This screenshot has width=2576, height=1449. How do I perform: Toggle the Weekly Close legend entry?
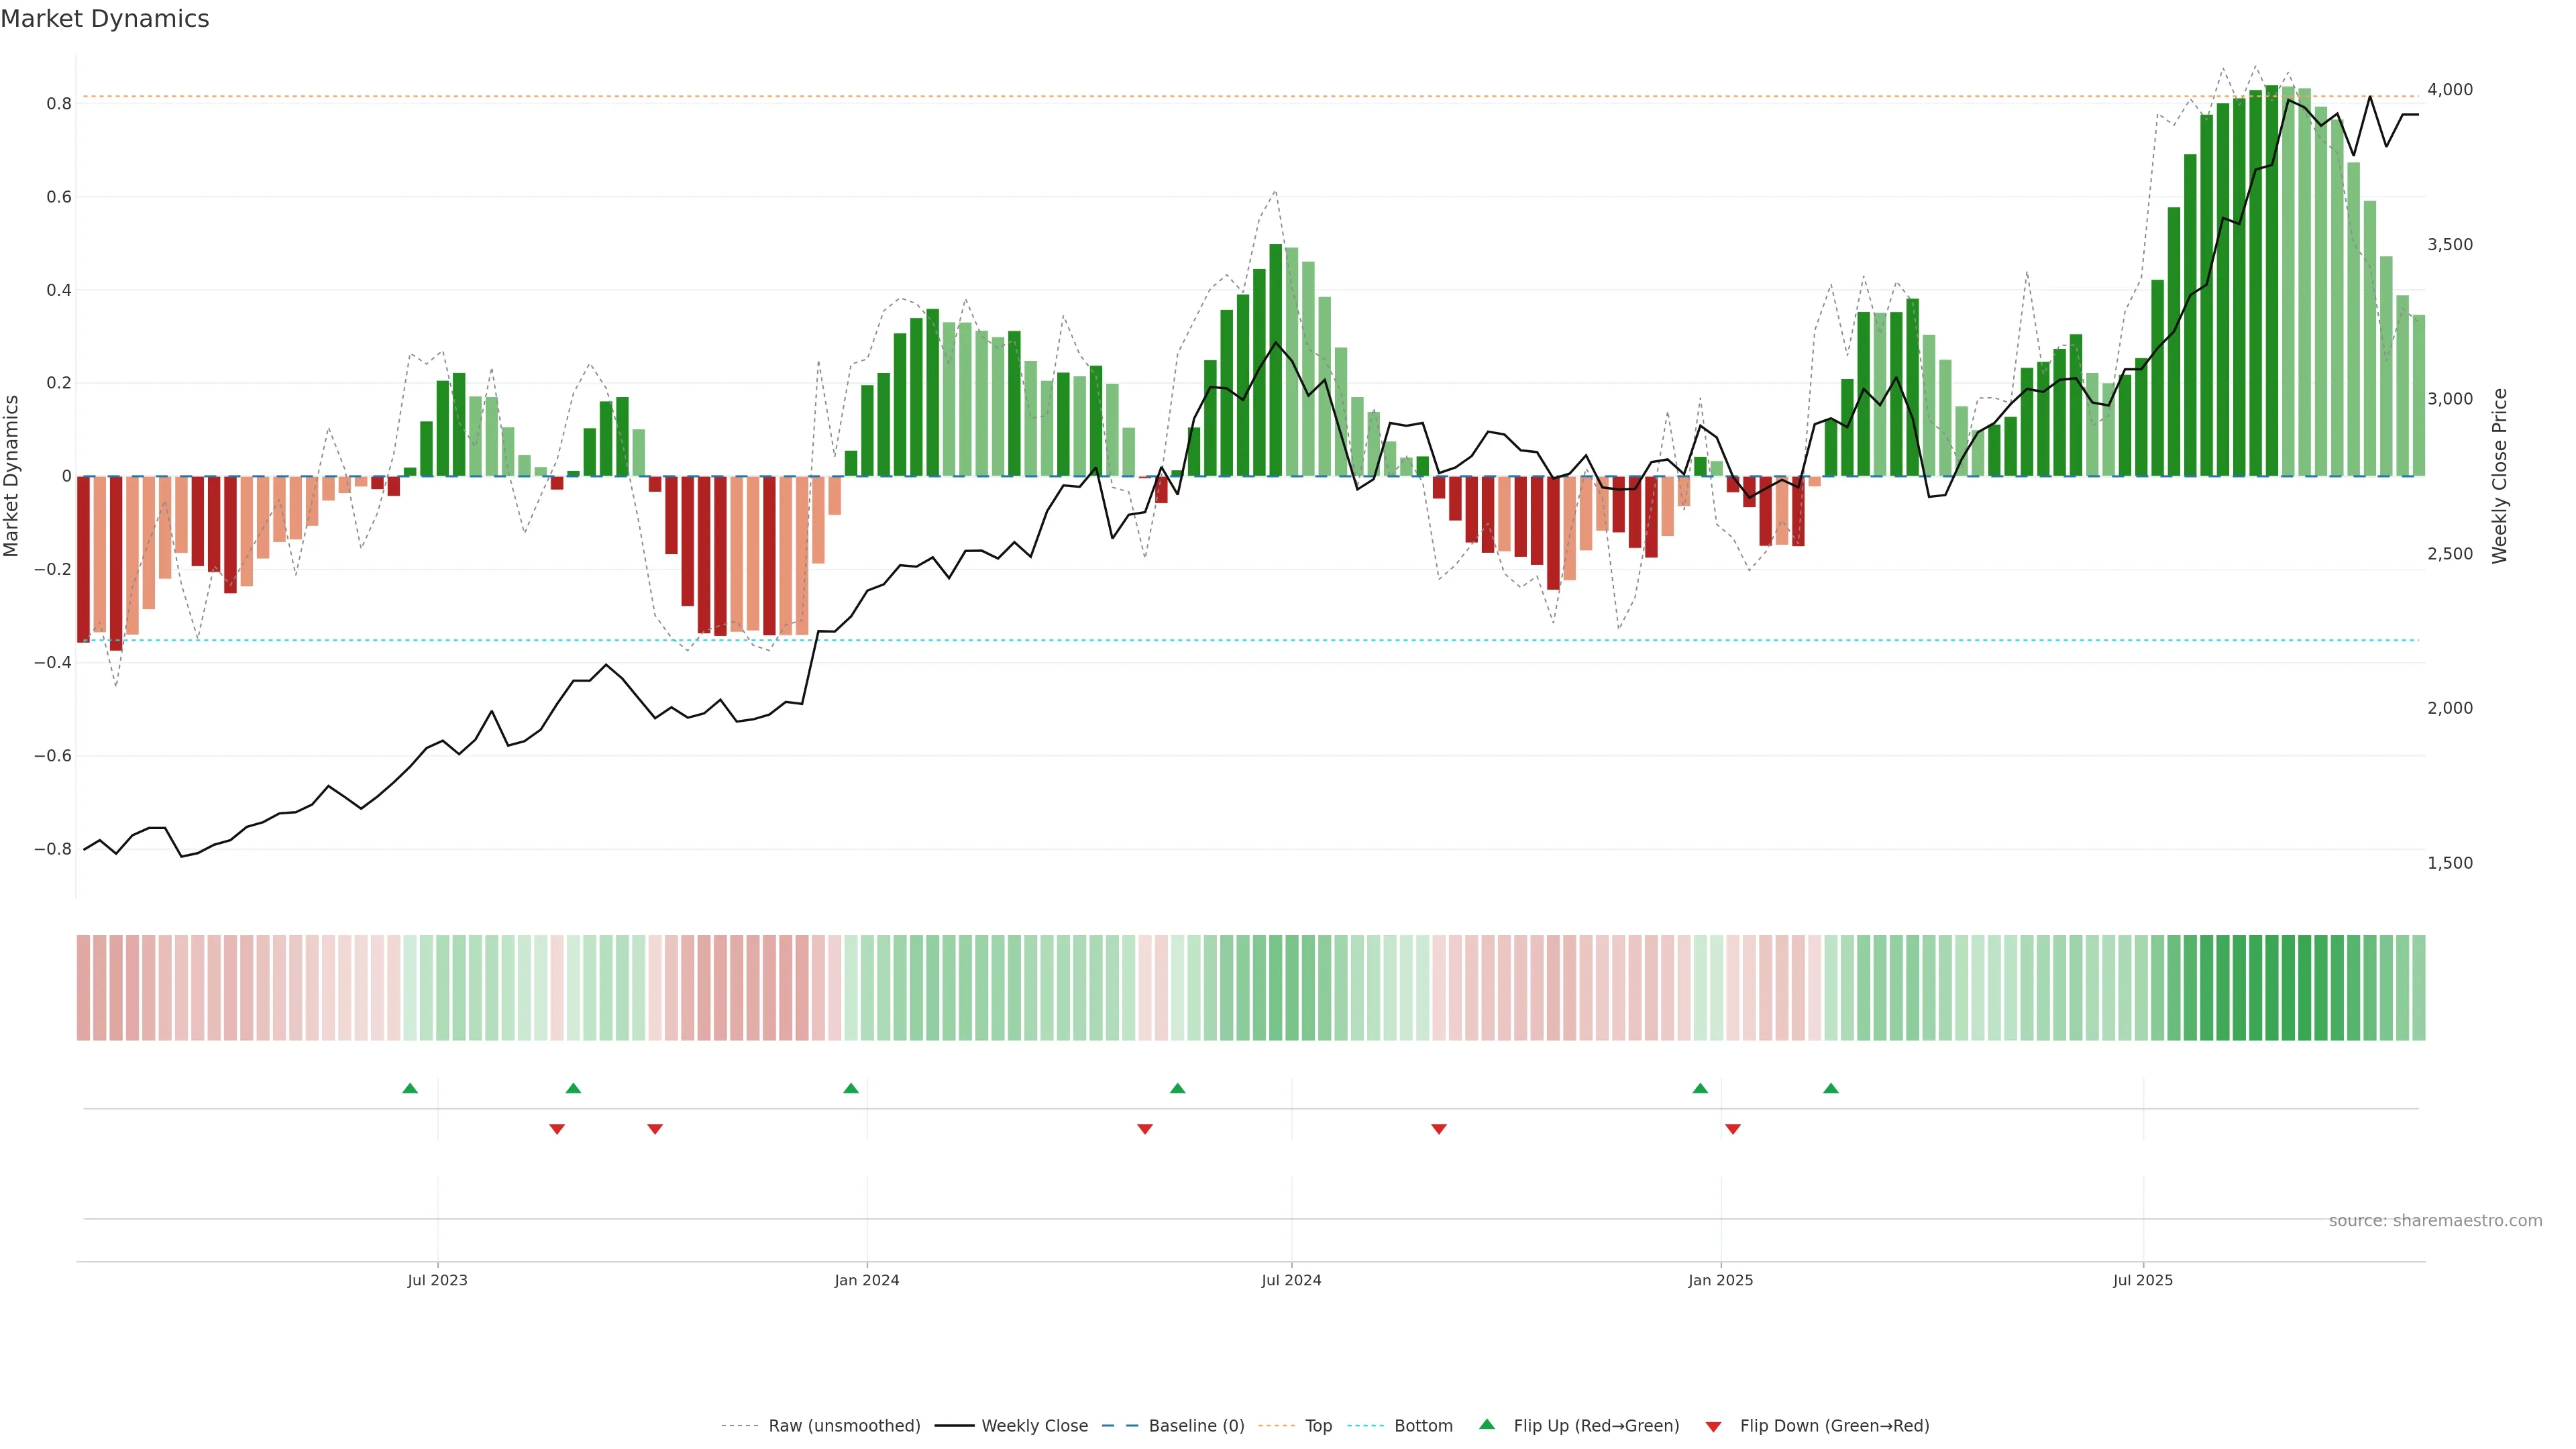click(x=1034, y=1425)
